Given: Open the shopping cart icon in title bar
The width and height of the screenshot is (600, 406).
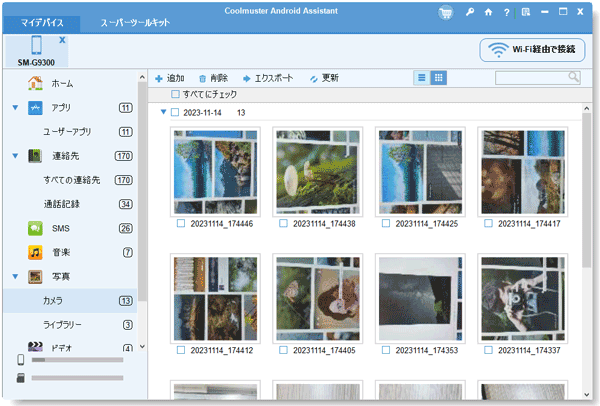Looking at the screenshot, I should (x=445, y=13).
